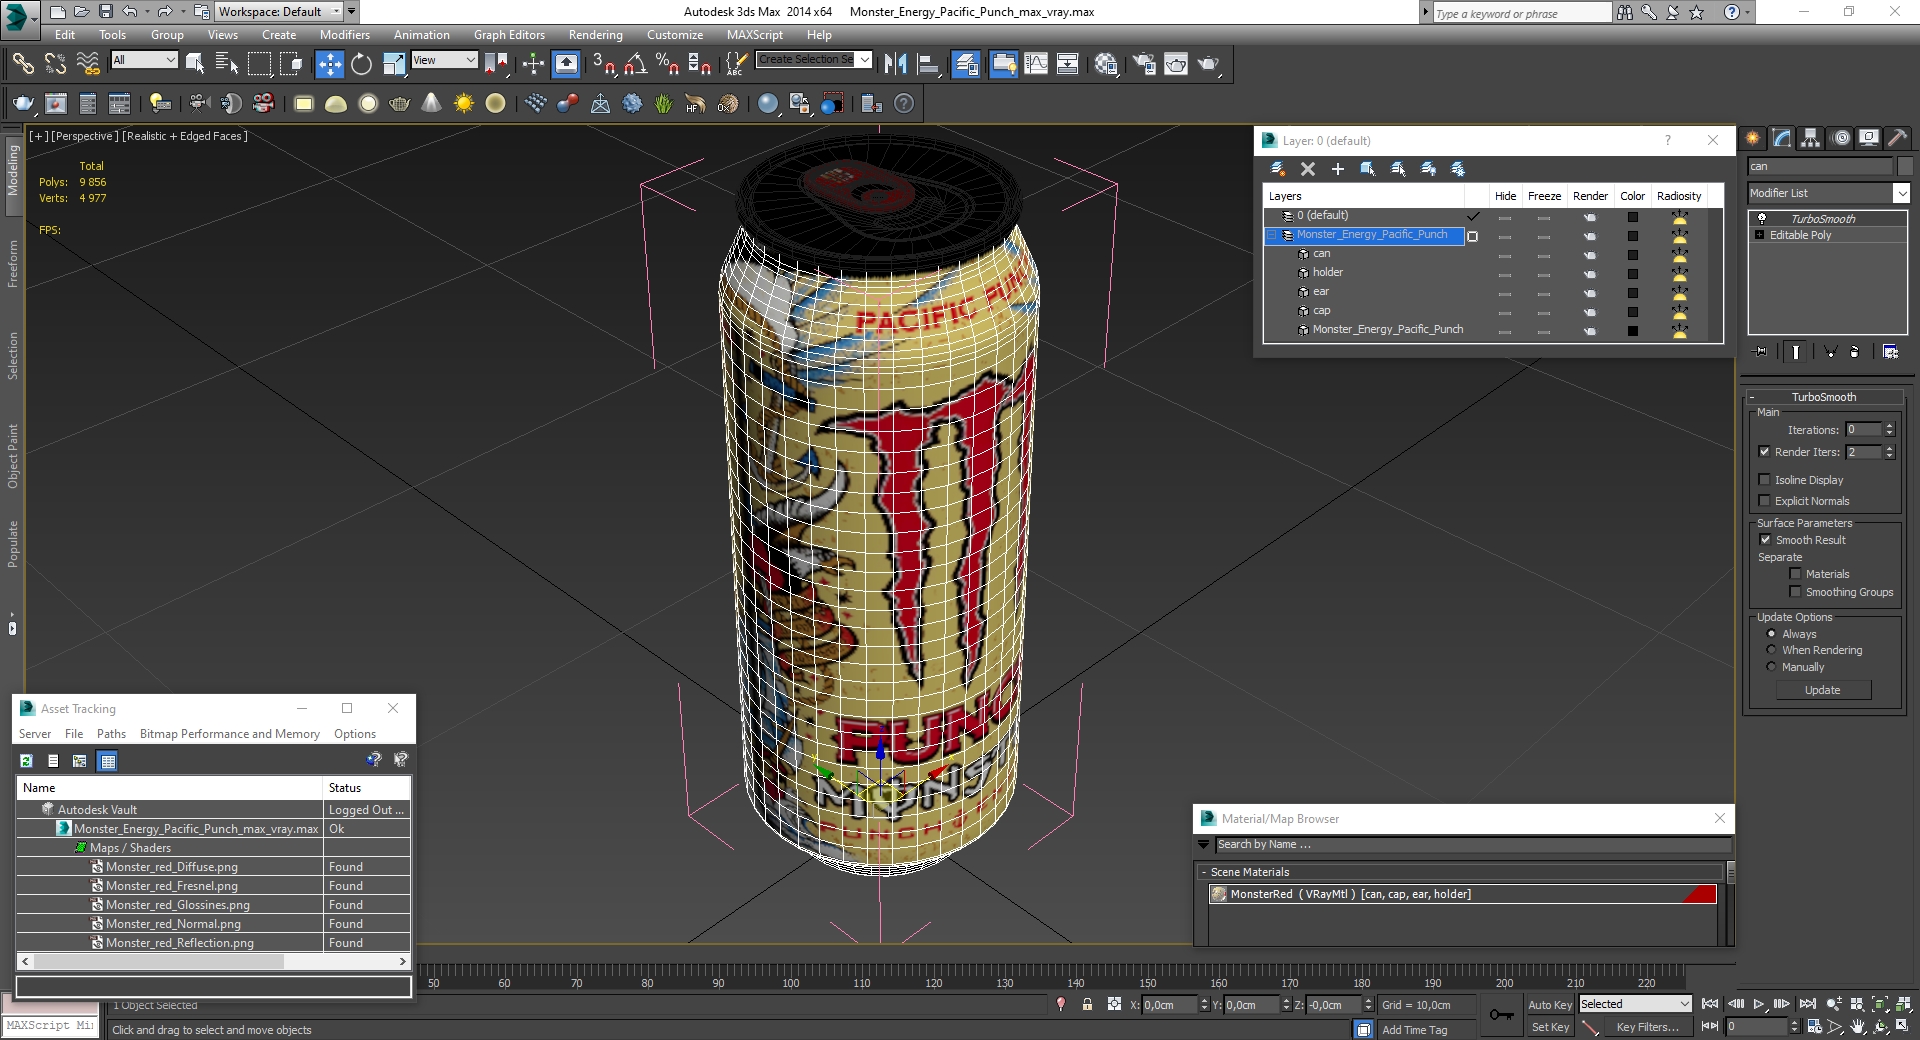The height and width of the screenshot is (1040, 1920).
Task: Click Maximize Viewport Toggle icon
Action: pyautogui.click(x=1904, y=1026)
